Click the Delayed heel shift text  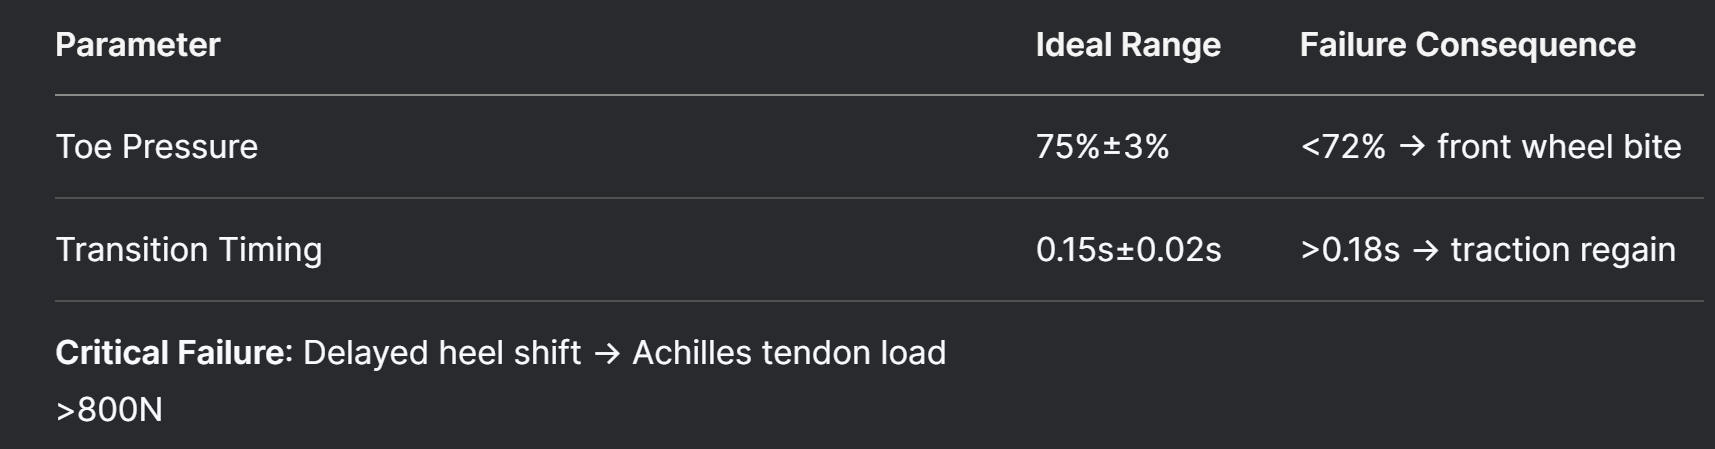point(442,353)
